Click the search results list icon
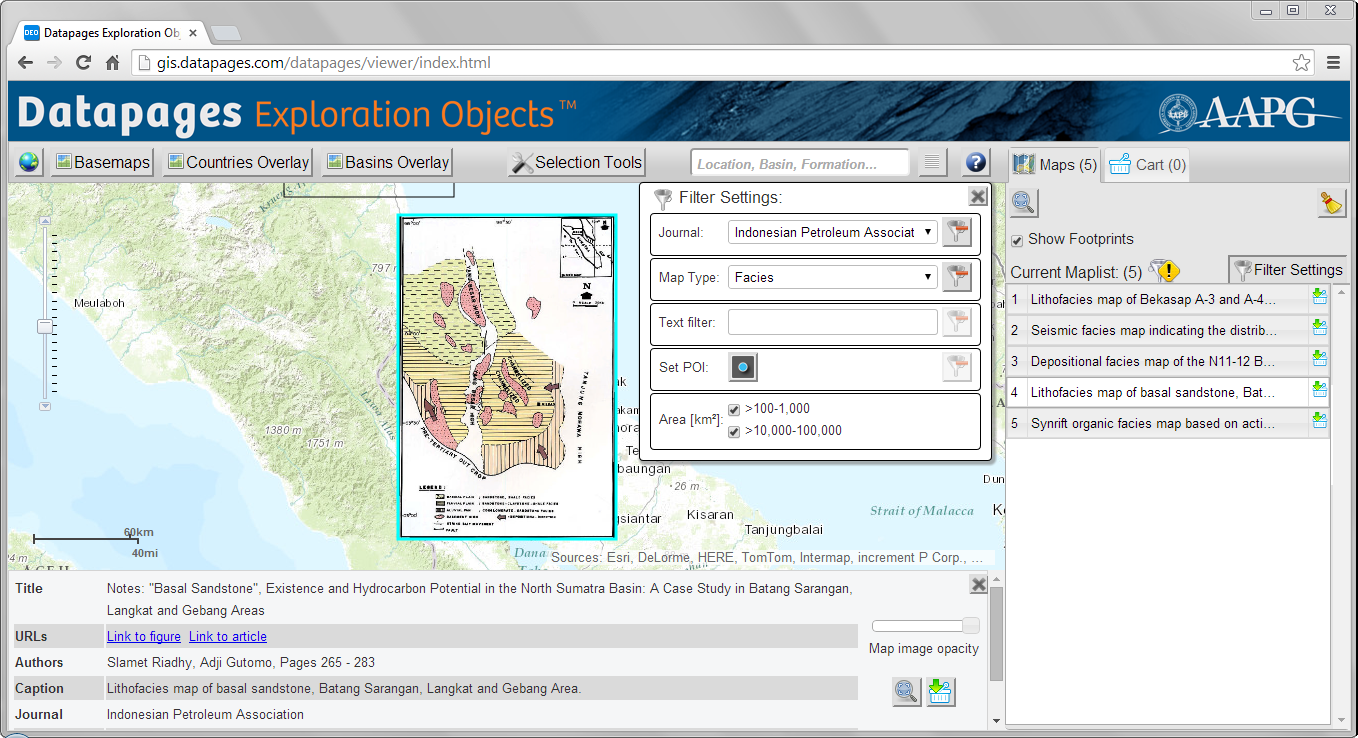This screenshot has height=738, width=1358. (932, 163)
